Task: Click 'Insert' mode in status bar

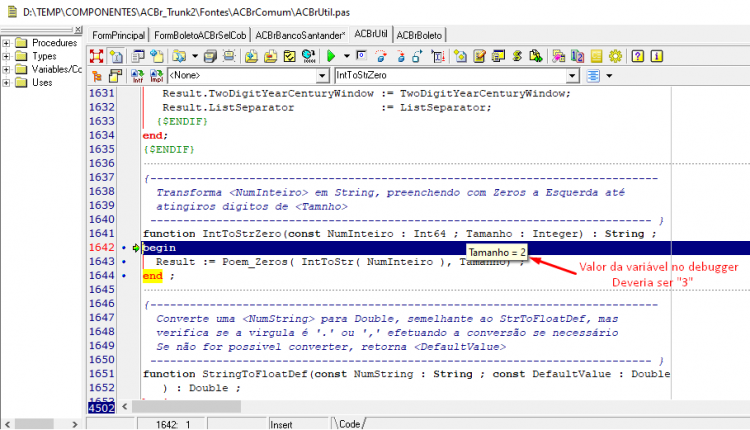Action: [281, 425]
